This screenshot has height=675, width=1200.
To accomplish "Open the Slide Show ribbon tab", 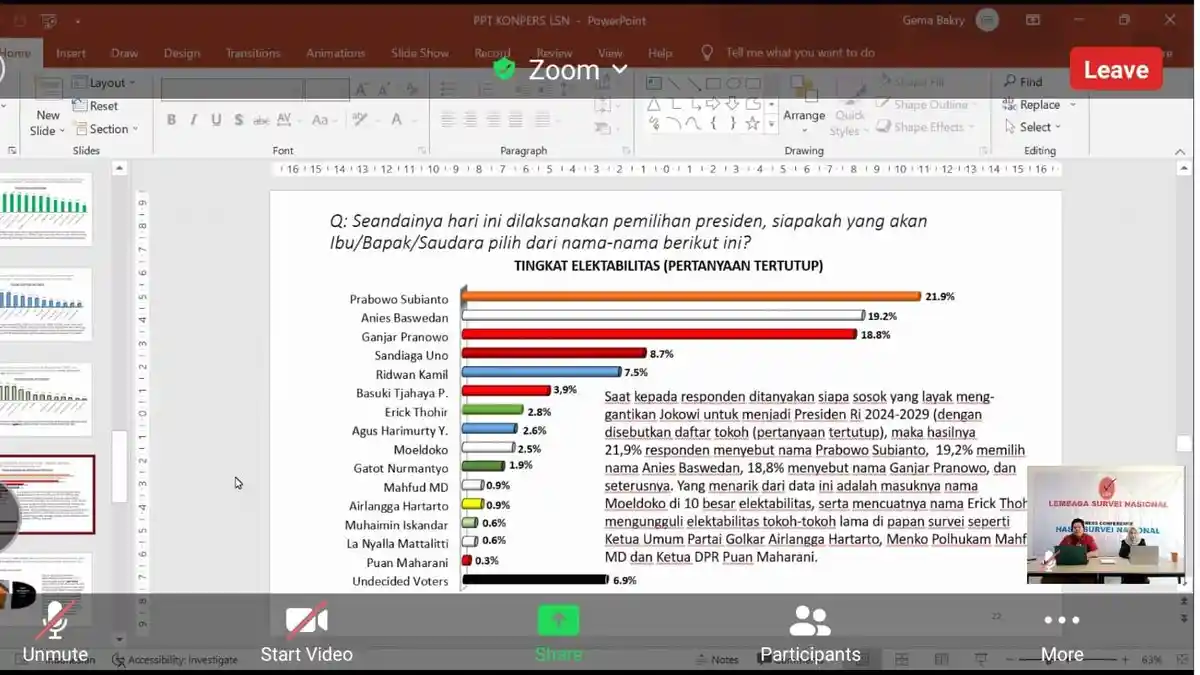I will 419,53.
